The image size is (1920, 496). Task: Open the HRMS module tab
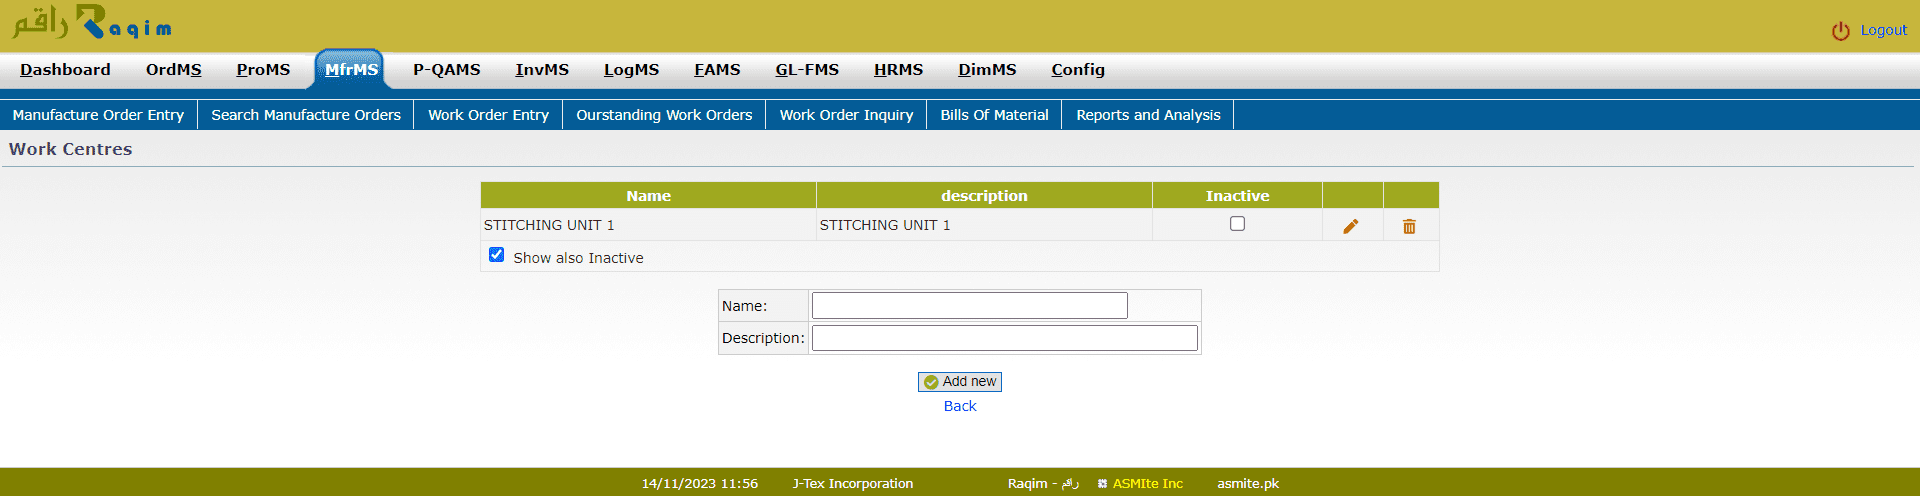pyautogui.click(x=898, y=70)
